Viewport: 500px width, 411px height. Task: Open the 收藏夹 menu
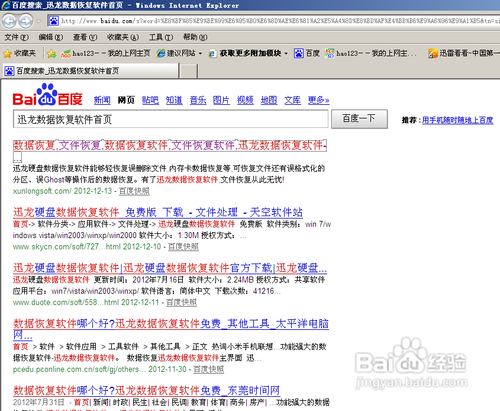[123, 37]
